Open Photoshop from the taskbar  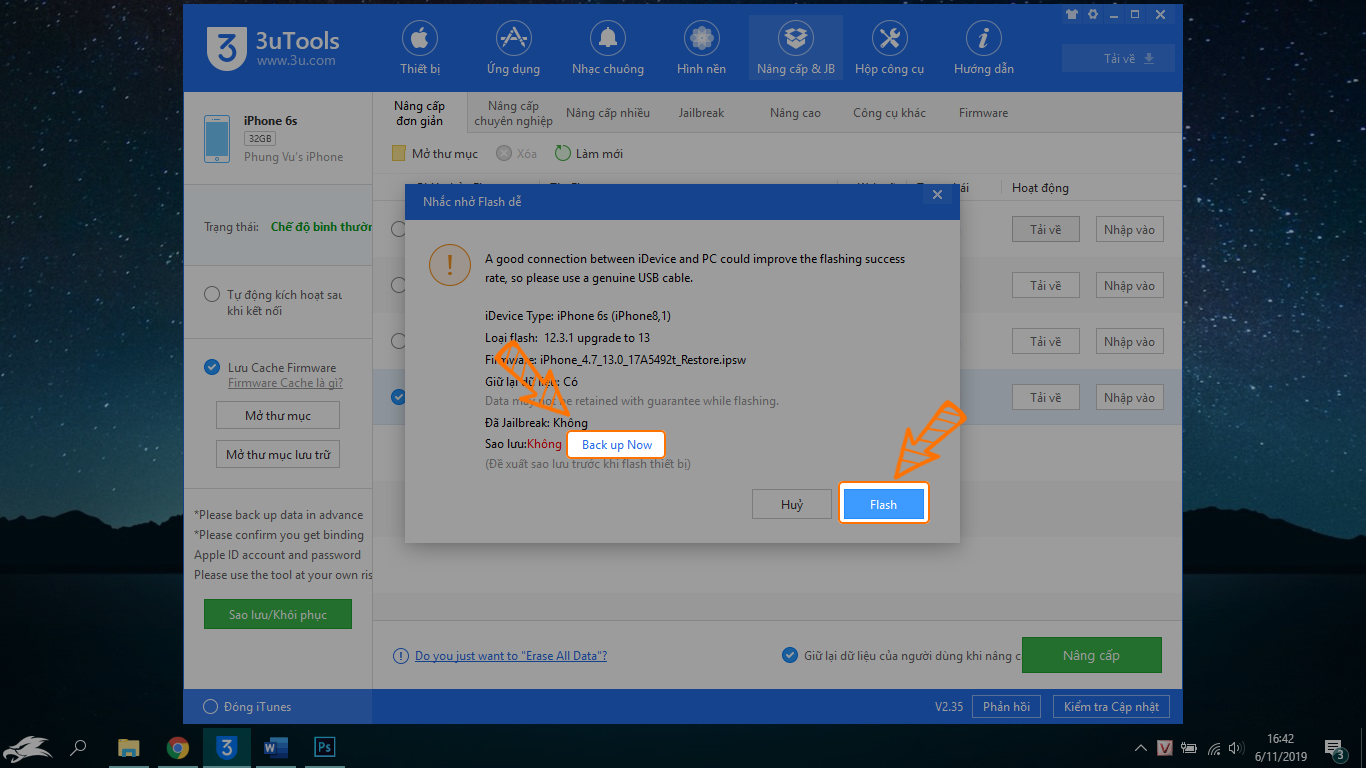324,747
